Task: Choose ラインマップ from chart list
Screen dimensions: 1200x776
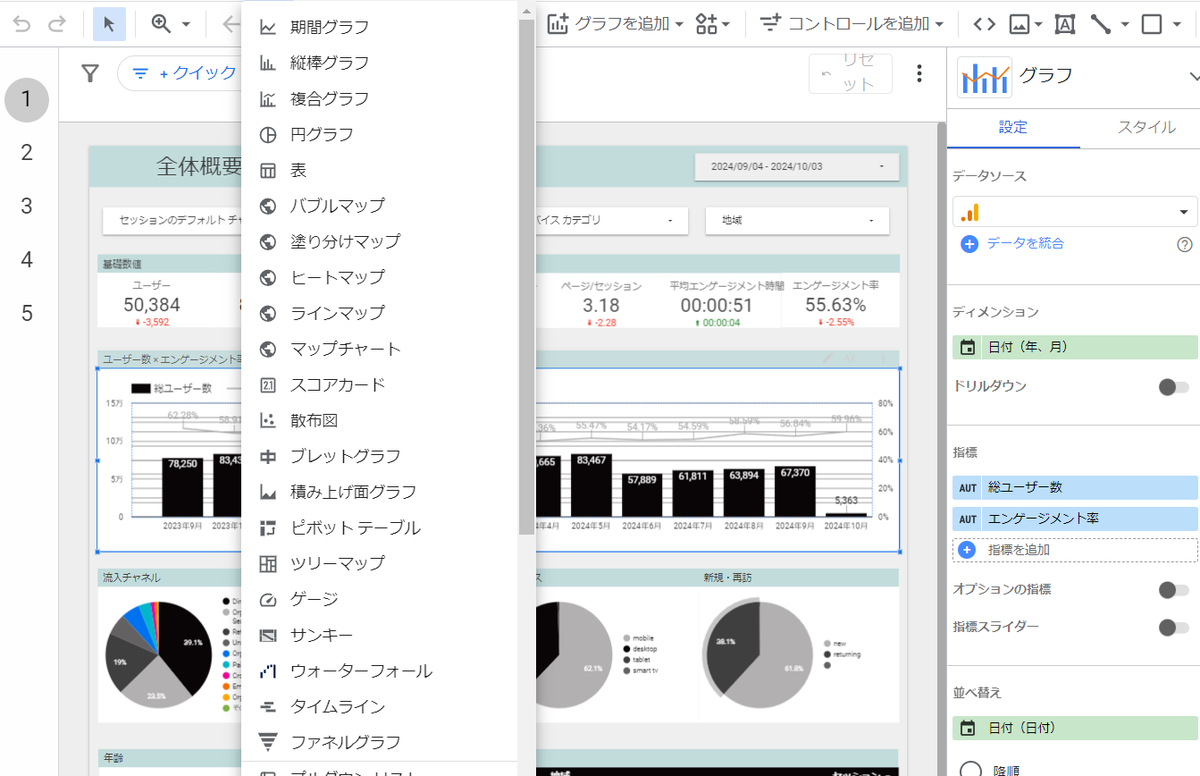Action: [x=379, y=313]
